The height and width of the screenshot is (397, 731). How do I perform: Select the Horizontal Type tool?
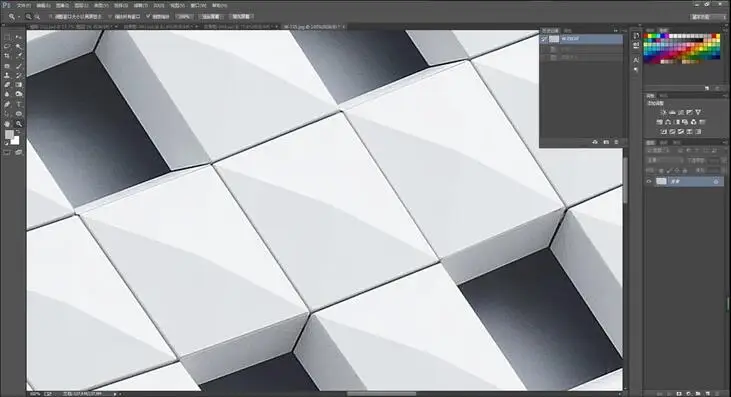coord(19,104)
